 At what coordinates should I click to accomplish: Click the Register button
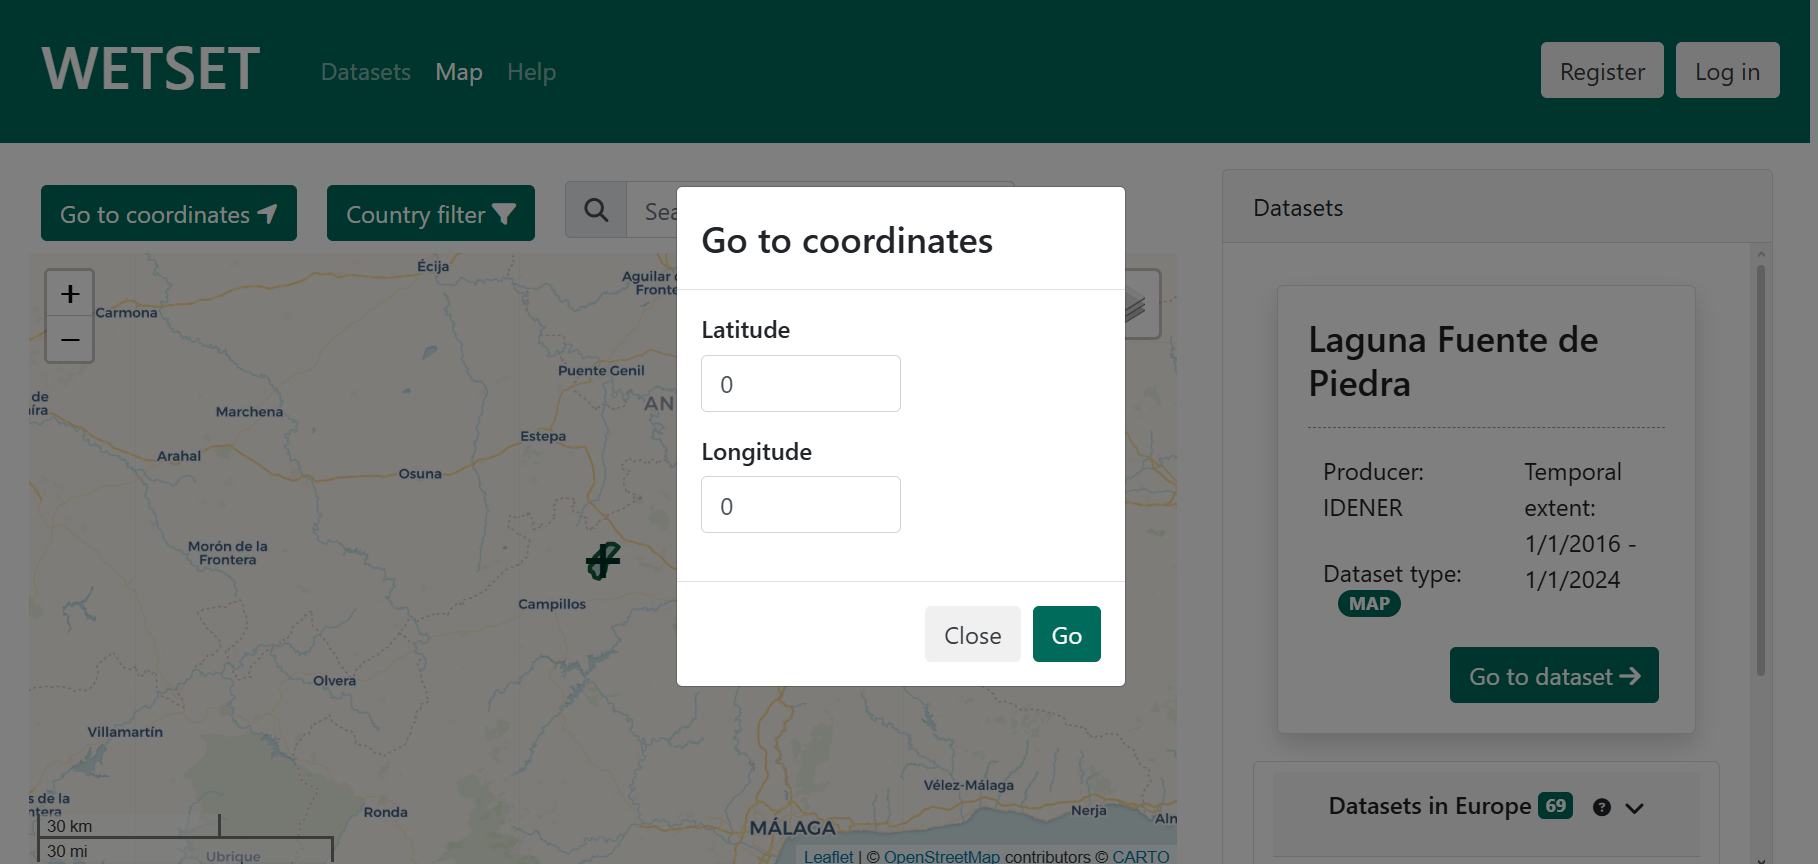[x=1602, y=71]
